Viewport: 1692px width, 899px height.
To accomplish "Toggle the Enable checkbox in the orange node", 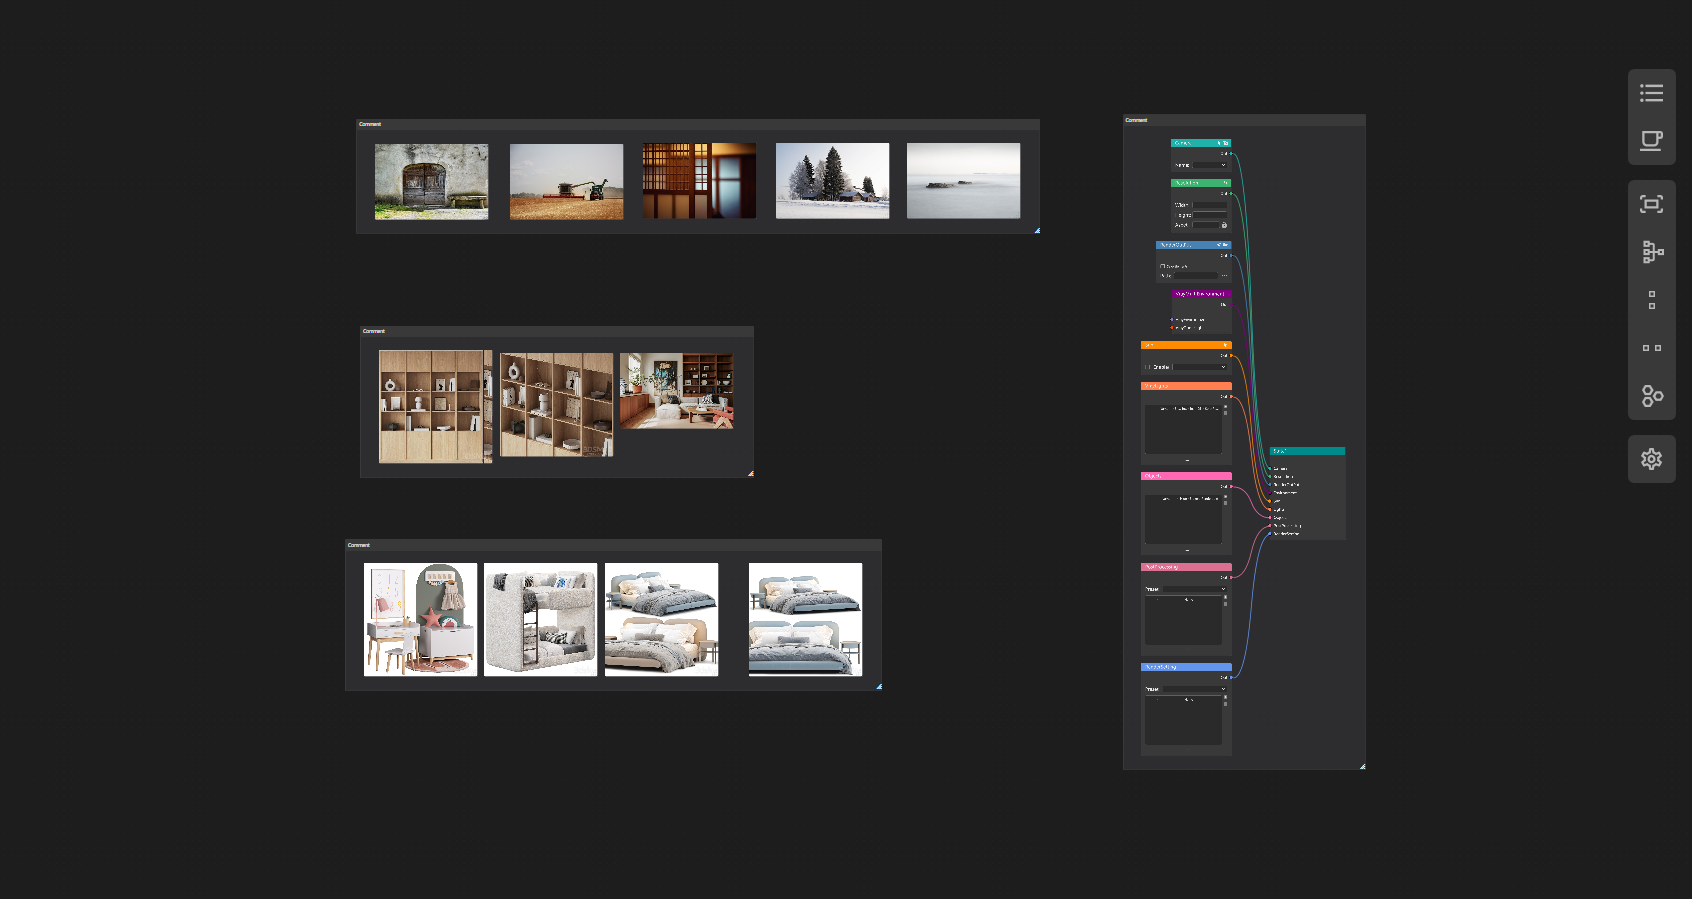I will (x=1148, y=367).
